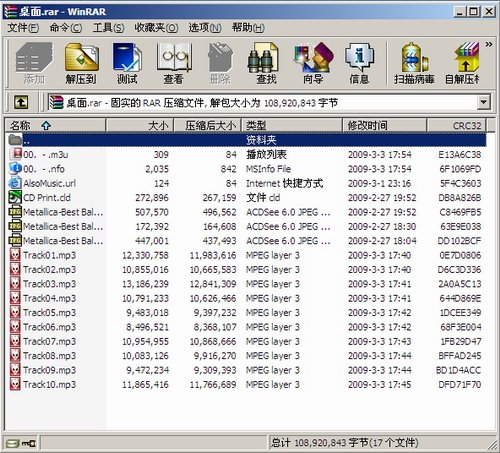Select the Track09.mp3 file name
Viewport: 500px width, 453px height.
(x=49, y=370)
